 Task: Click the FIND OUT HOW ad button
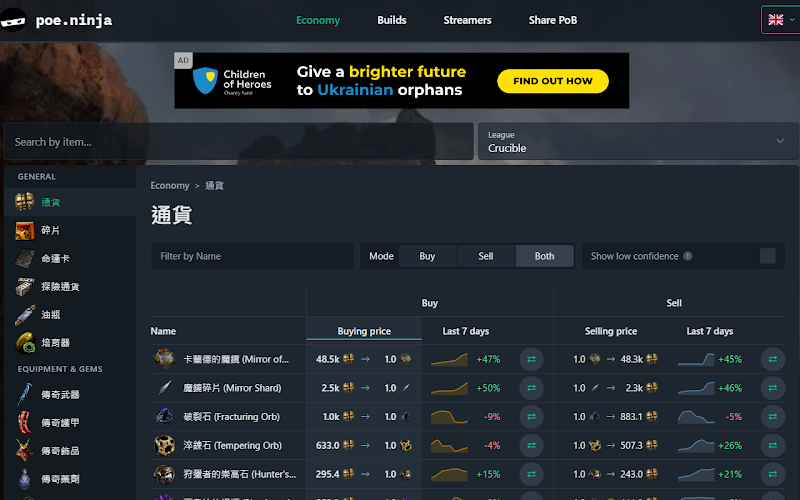[553, 81]
